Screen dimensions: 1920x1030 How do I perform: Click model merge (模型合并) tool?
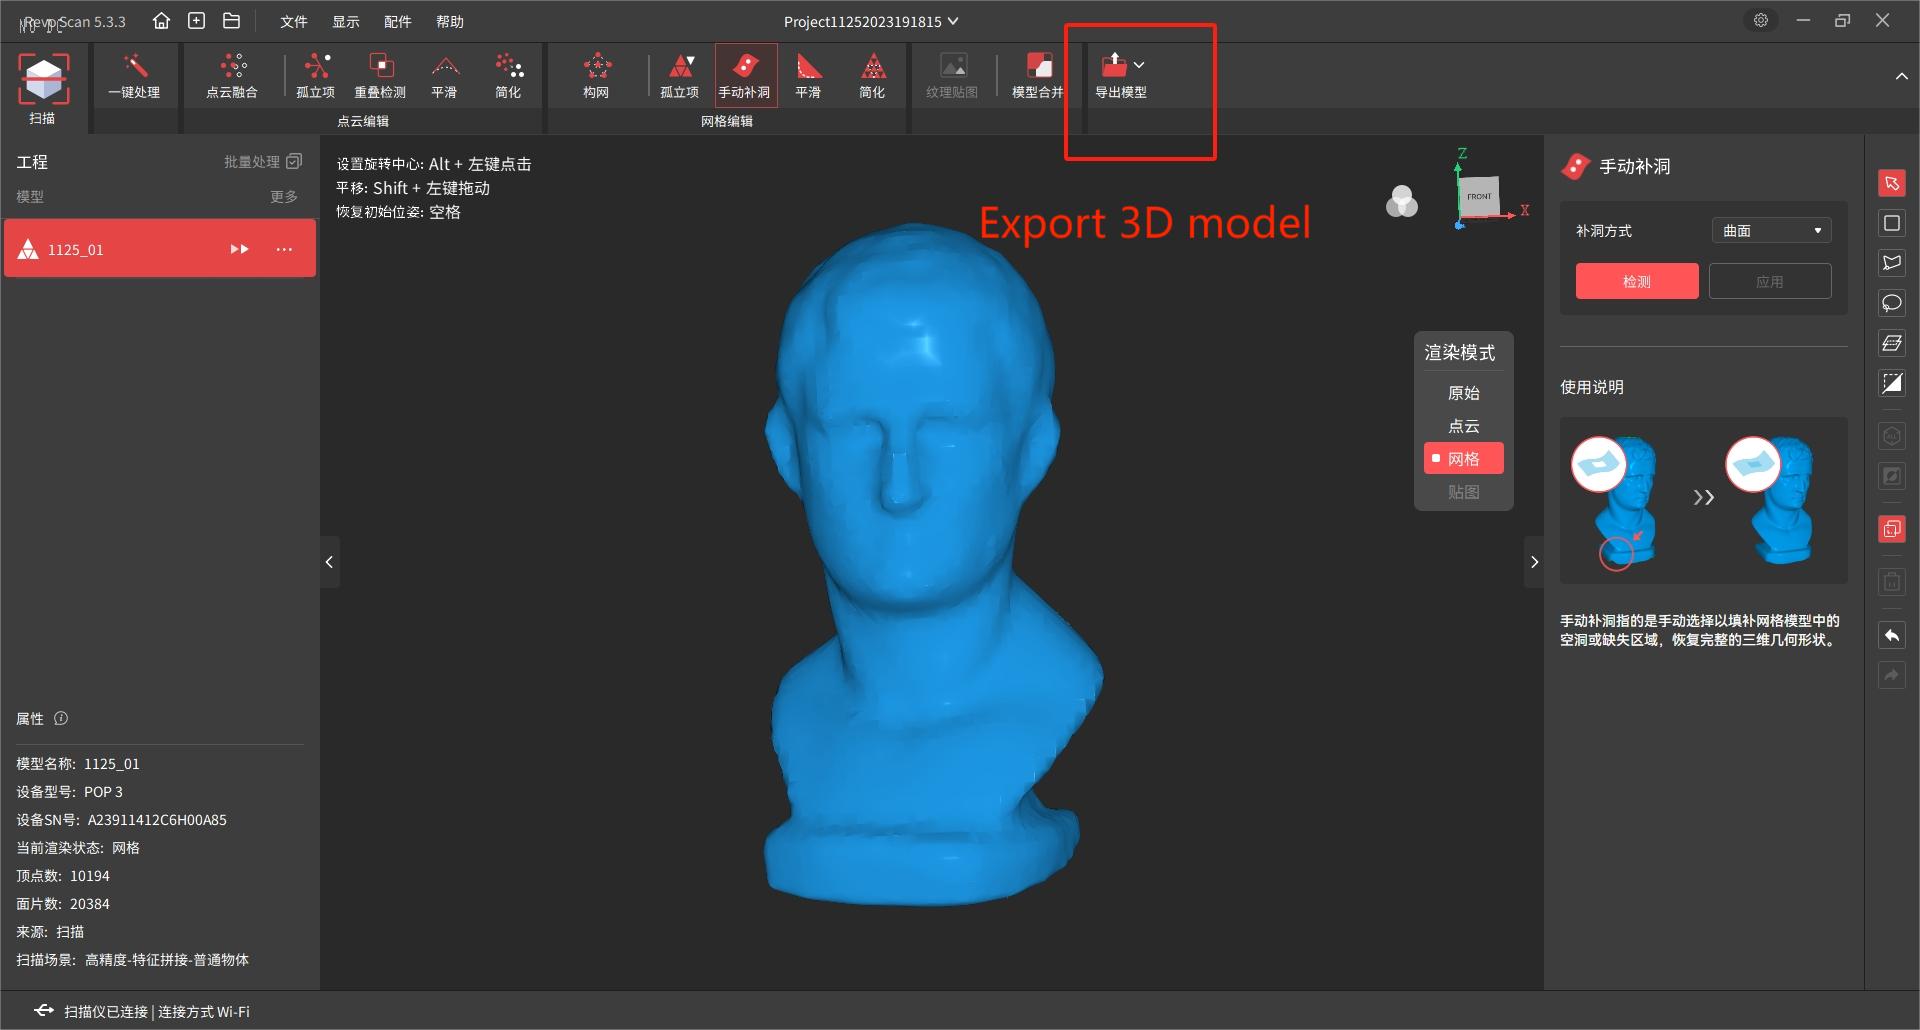click(x=1038, y=77)
